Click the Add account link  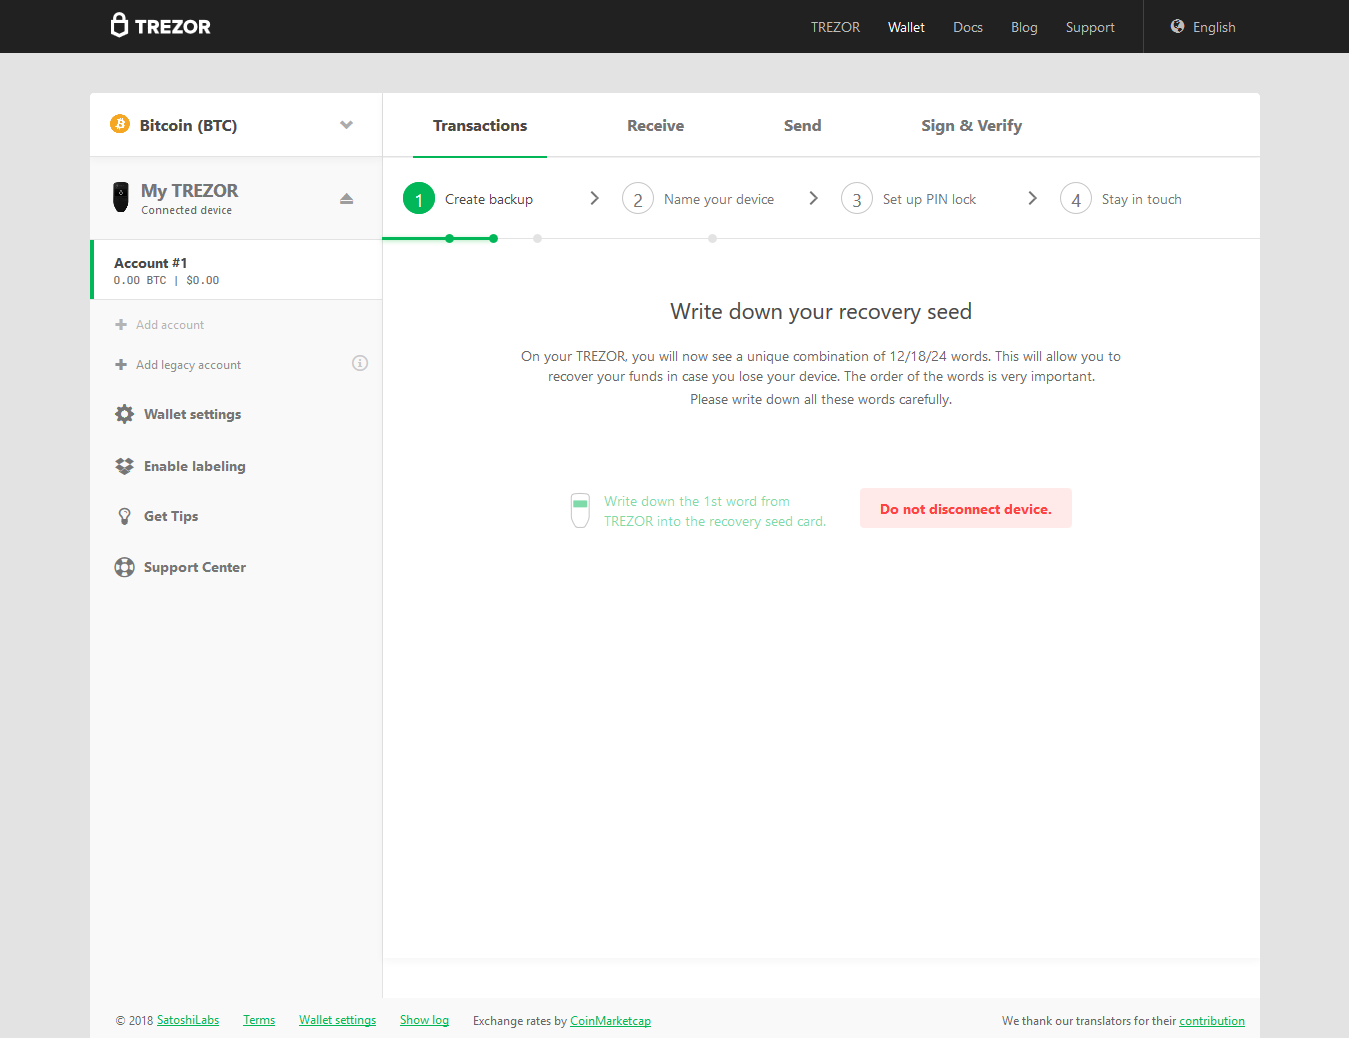pyautogui.click(x=169, y=325)
